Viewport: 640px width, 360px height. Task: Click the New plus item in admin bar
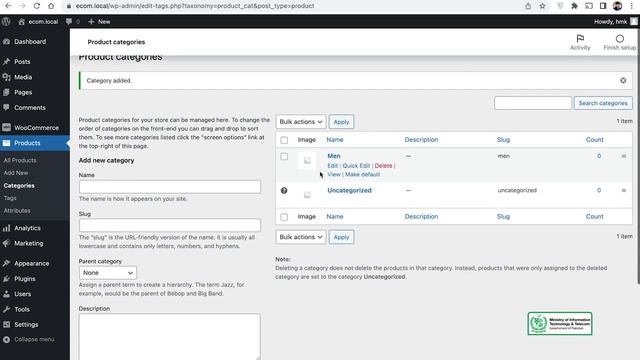click(99, 22)
